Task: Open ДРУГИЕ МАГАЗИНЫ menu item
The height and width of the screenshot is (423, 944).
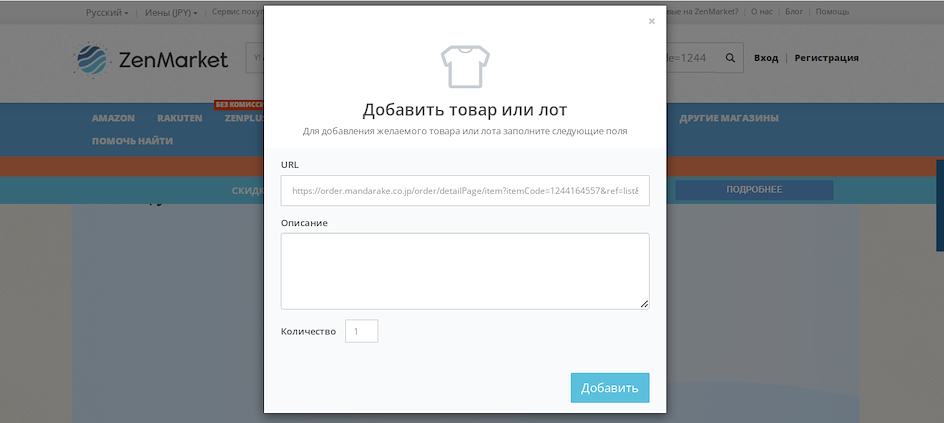Action: (x=729, y=118)
